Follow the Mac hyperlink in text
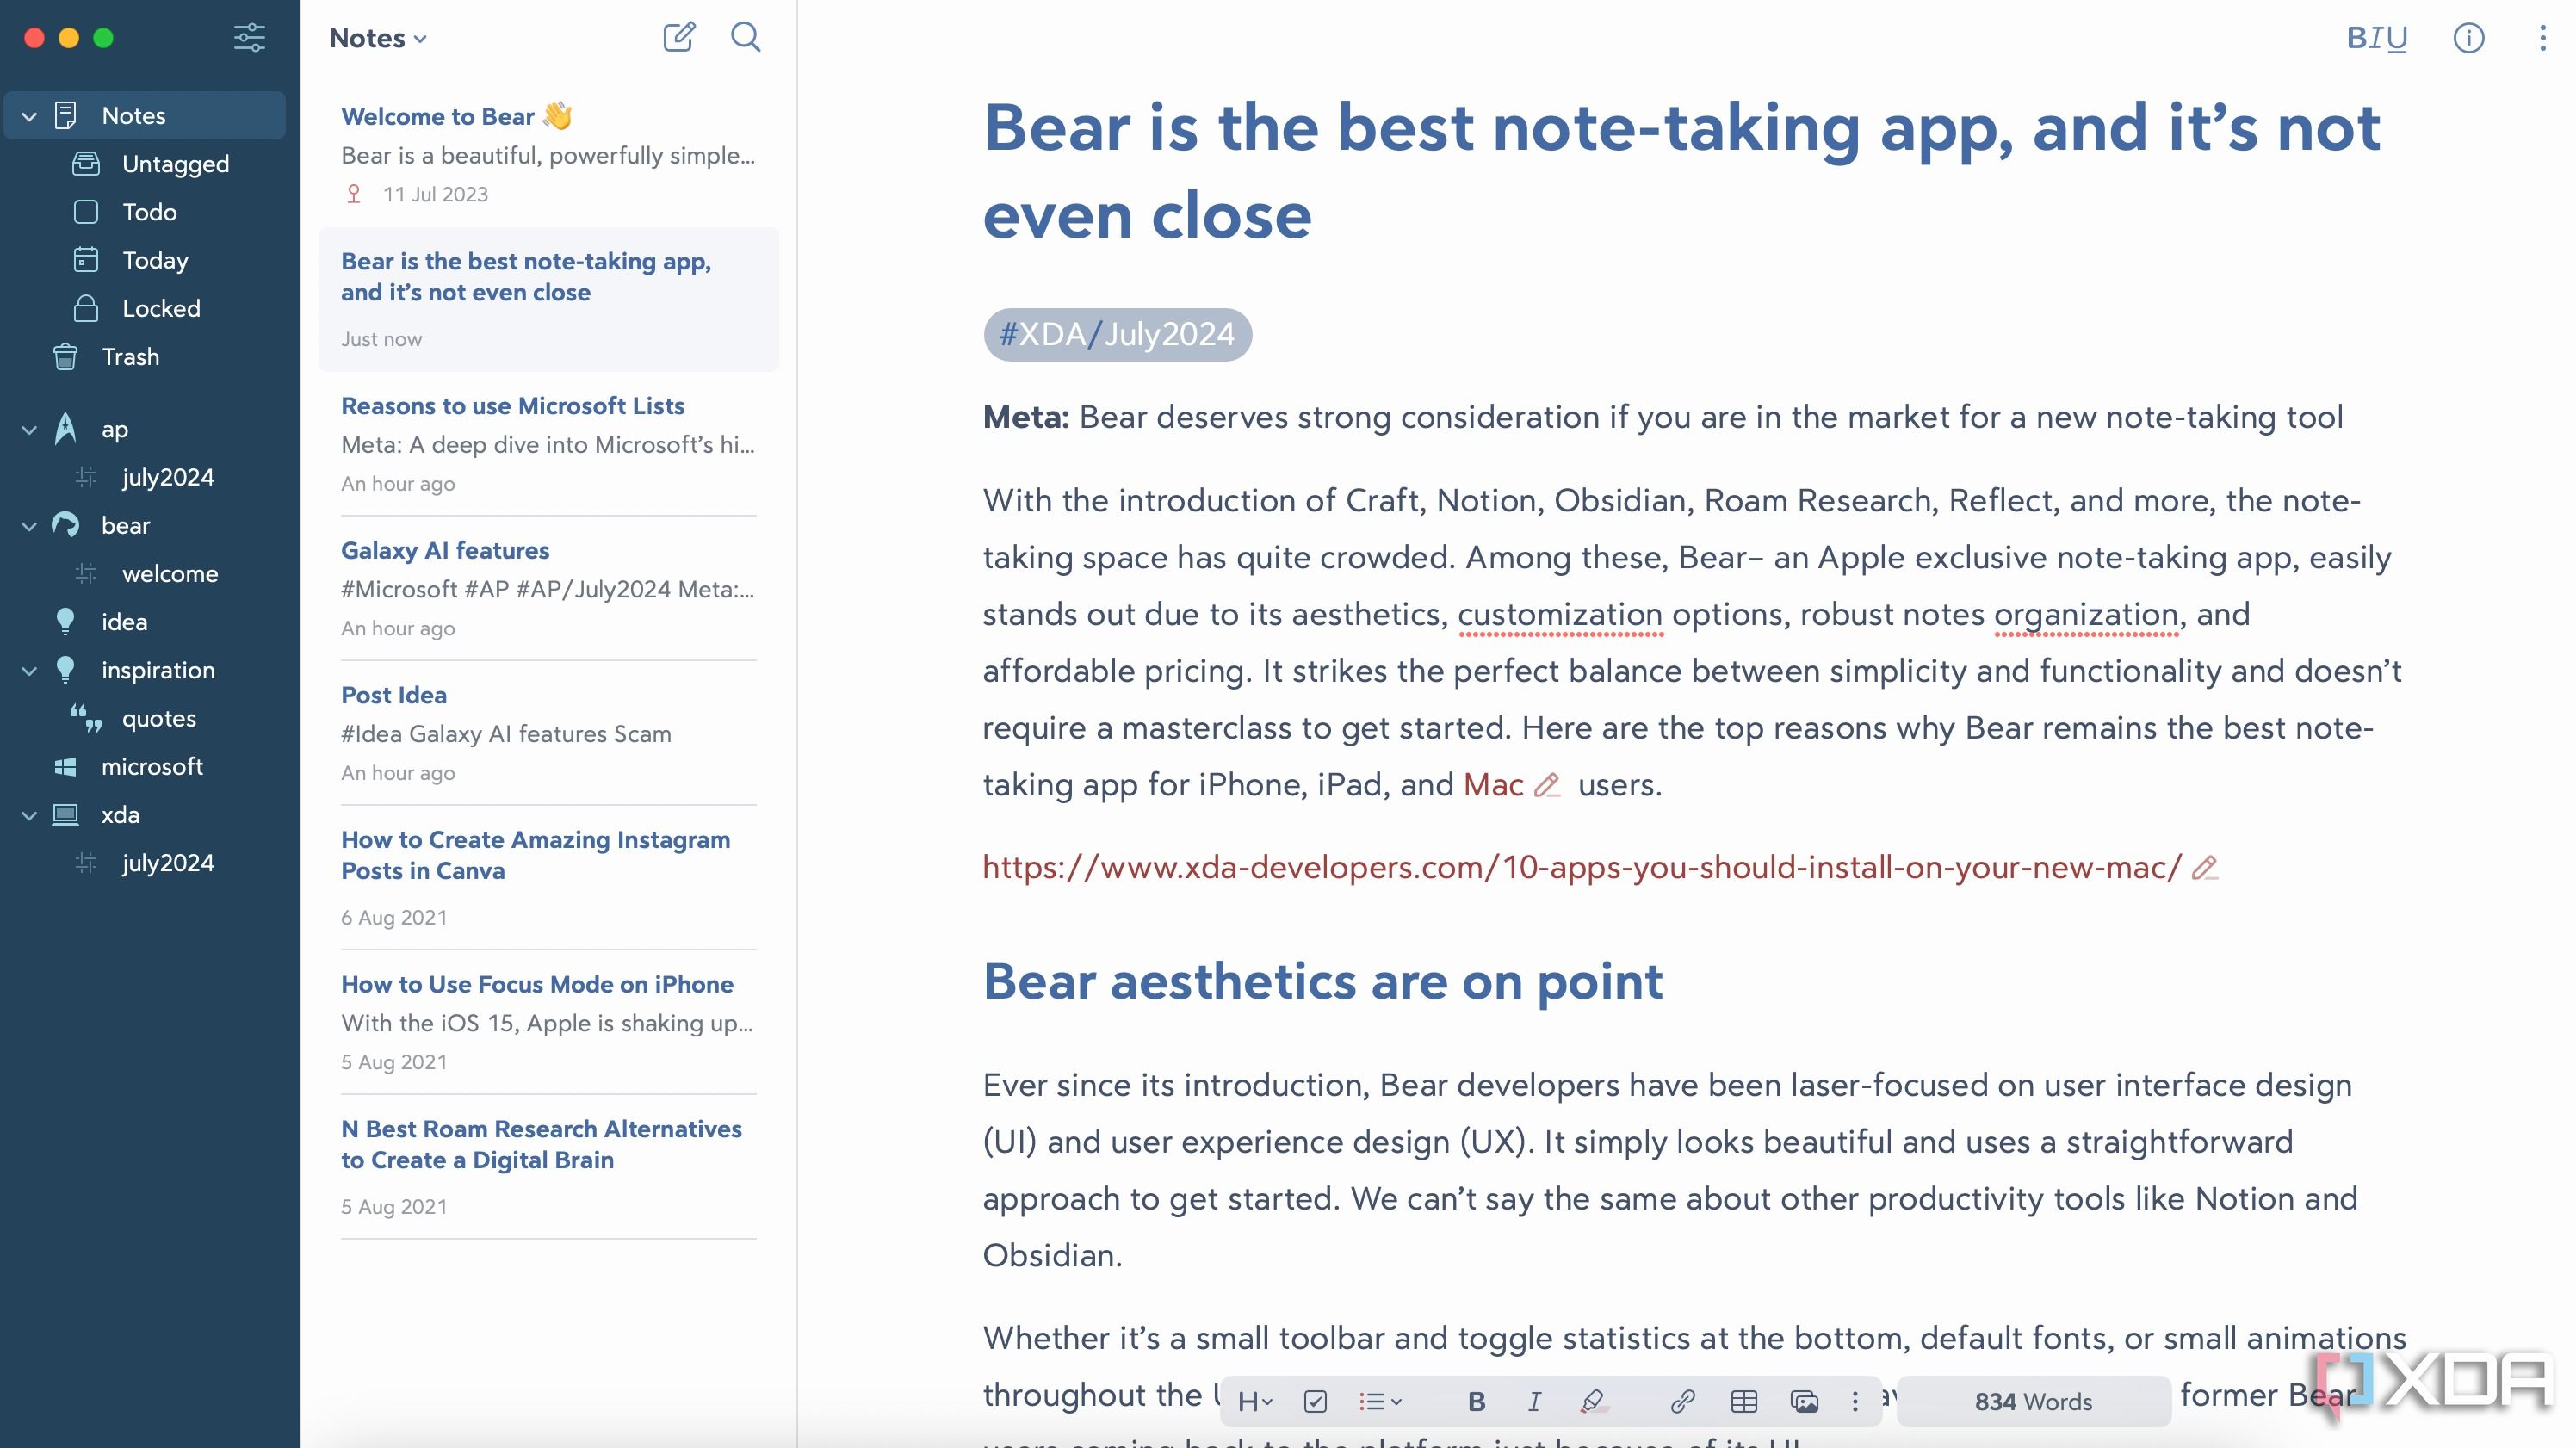This screenshot has width=2576, height=1448. point(1493,785)
